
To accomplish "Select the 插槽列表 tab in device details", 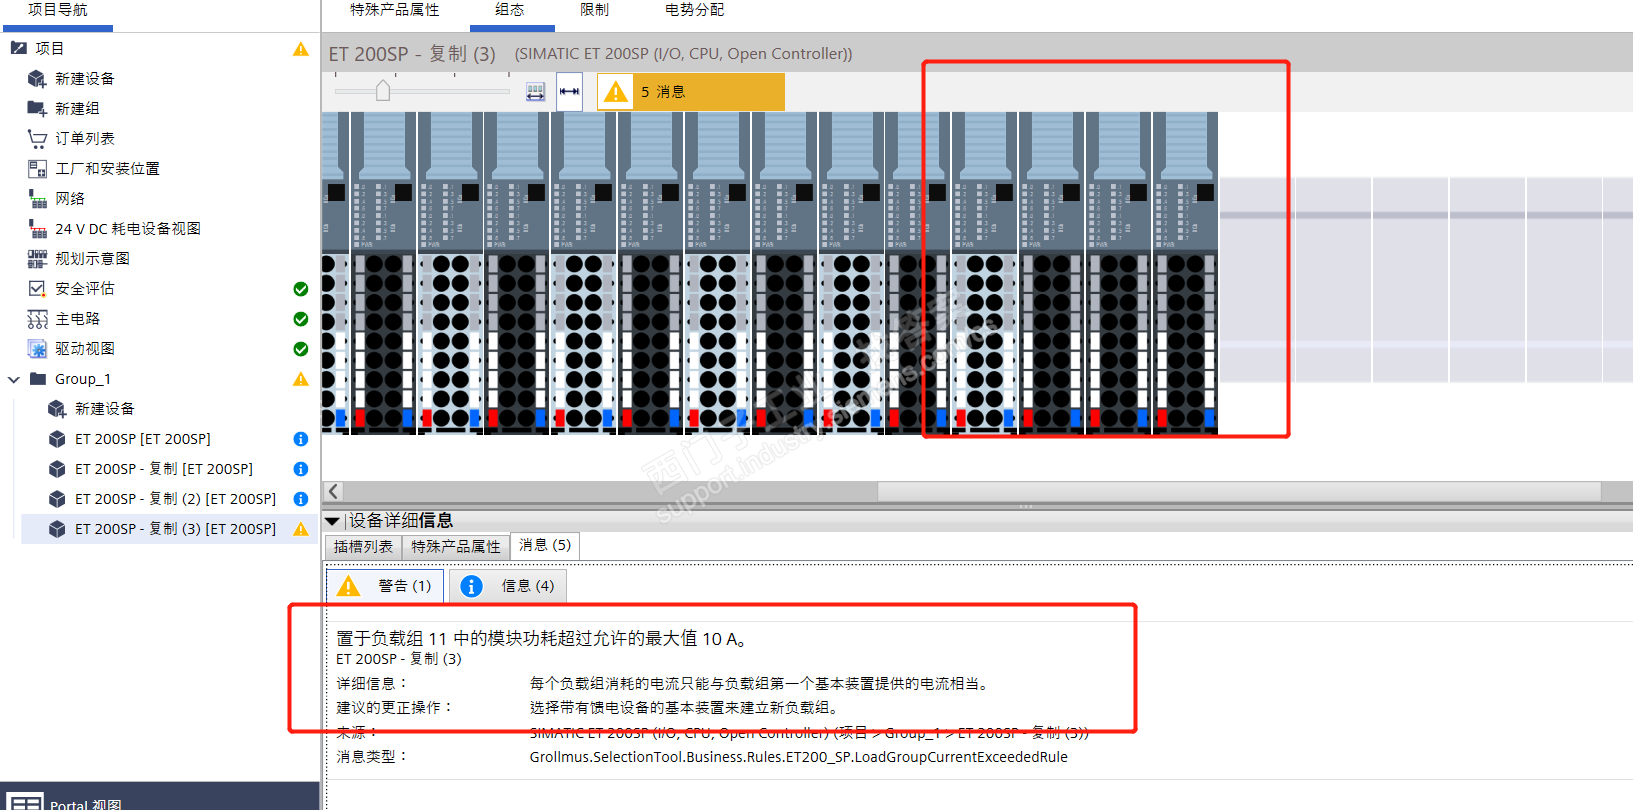I will pos(363,547).
